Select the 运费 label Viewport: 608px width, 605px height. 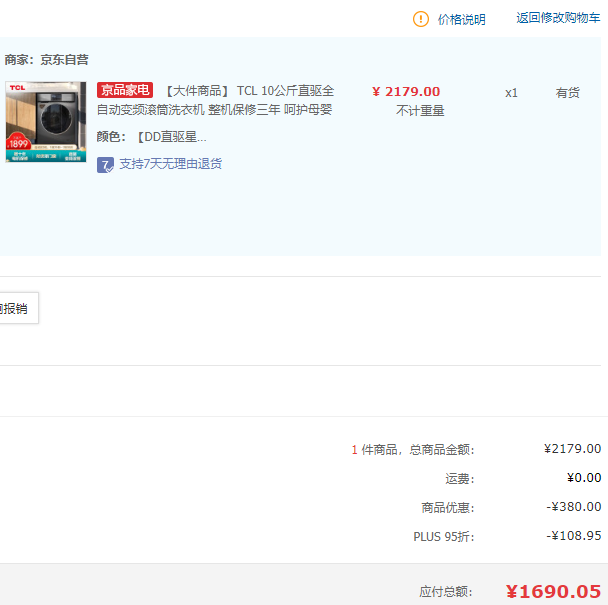[460, 479]
